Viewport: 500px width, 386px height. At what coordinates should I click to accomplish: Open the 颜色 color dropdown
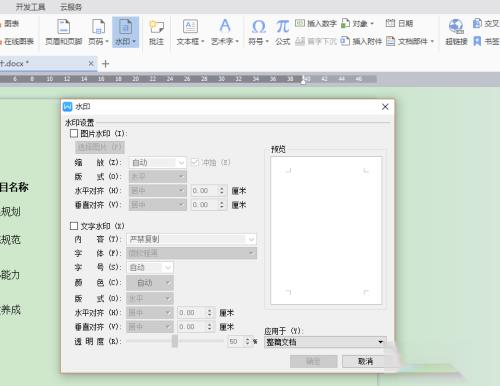[x=150, y=283]
